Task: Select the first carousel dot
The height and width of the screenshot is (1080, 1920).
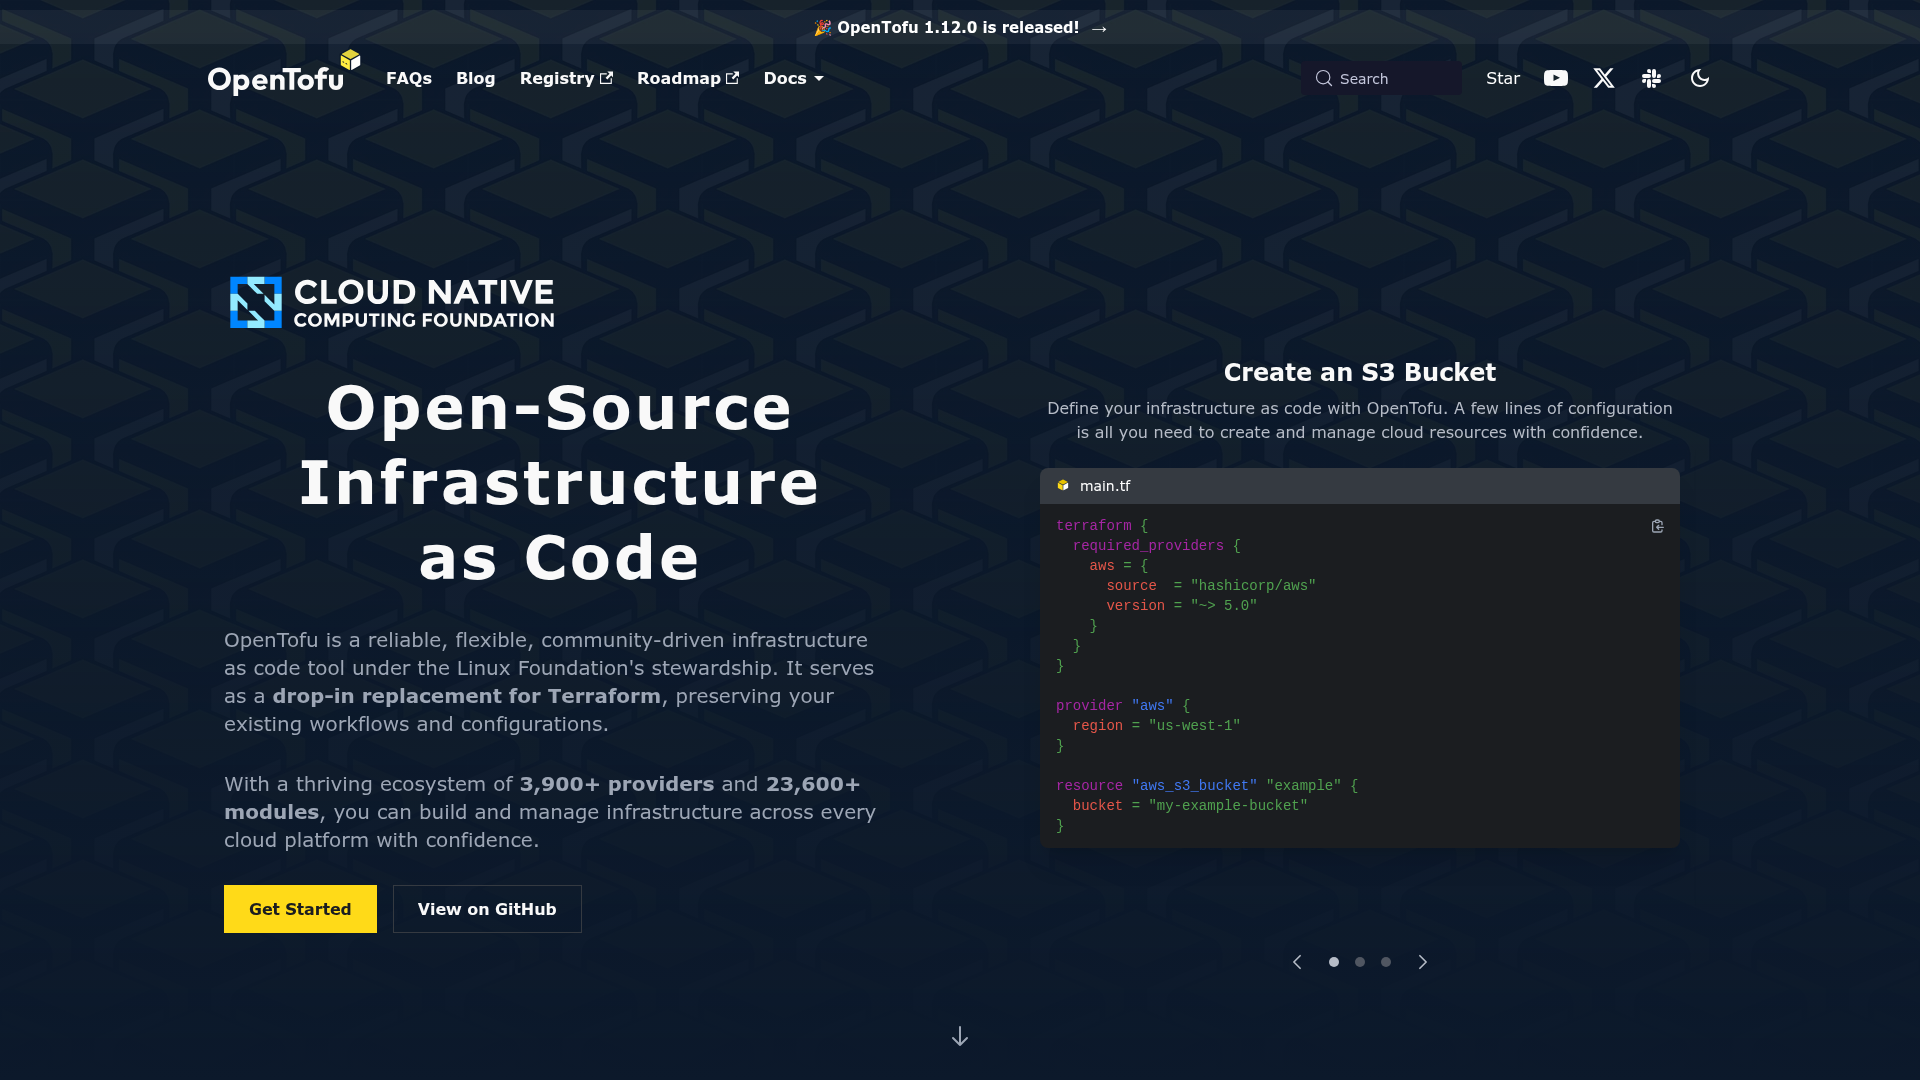Action: click(1334, 962)
